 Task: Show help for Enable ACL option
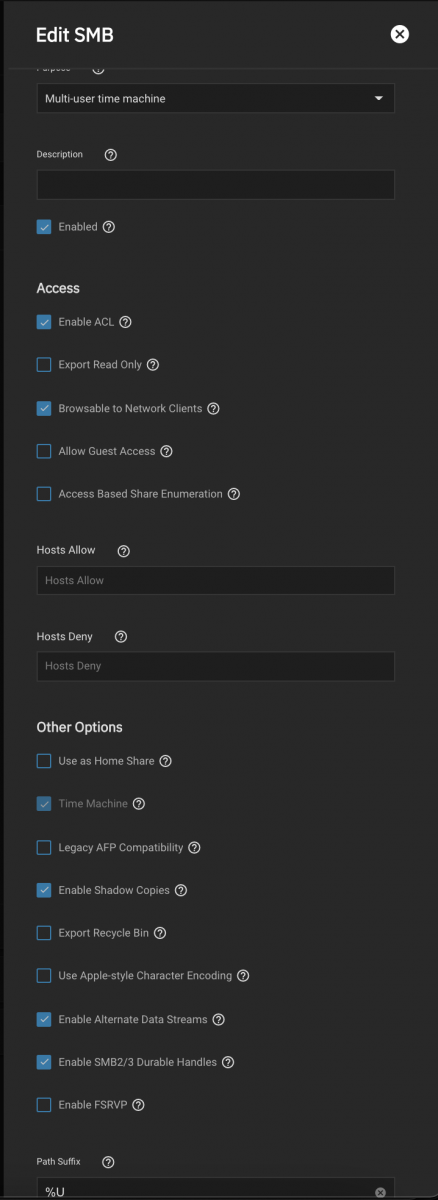125,322
